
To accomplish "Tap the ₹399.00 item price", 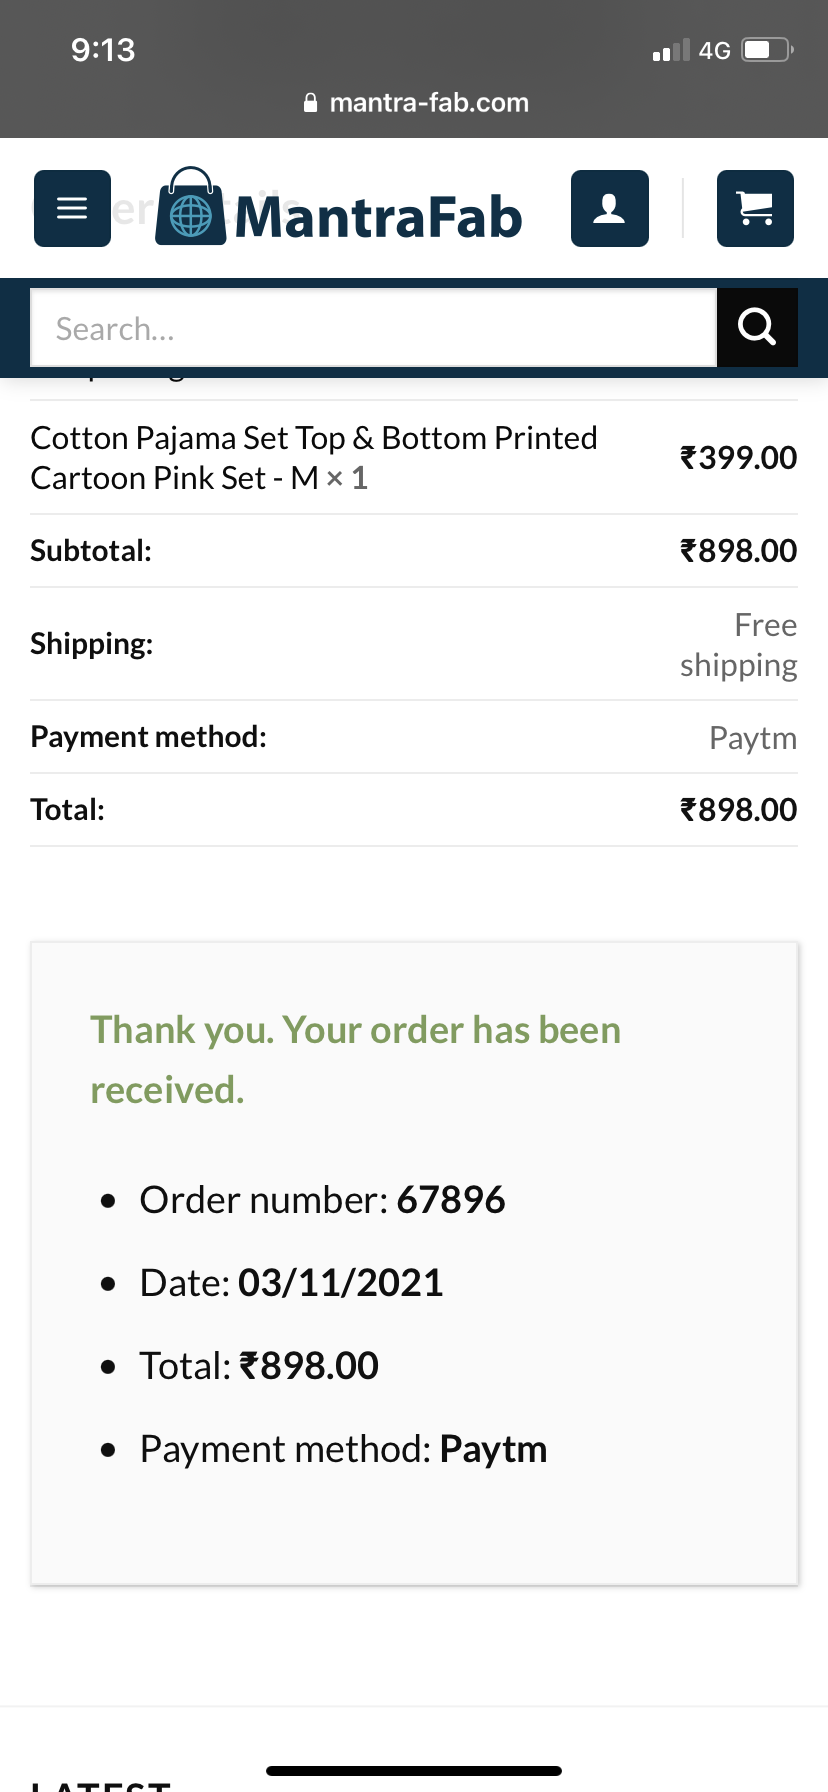I will coord(738,458).
